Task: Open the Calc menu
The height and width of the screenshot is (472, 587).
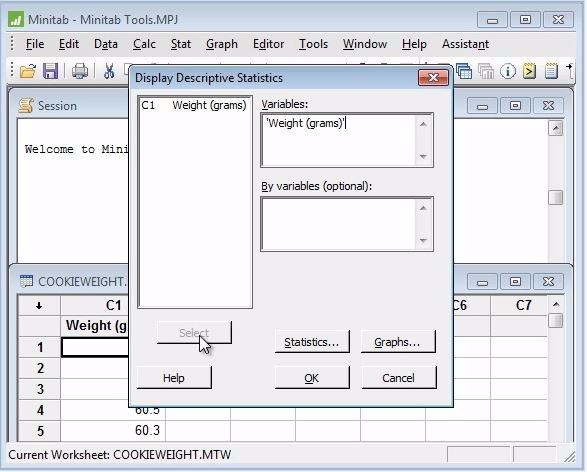Action: (x=144, y=44)
